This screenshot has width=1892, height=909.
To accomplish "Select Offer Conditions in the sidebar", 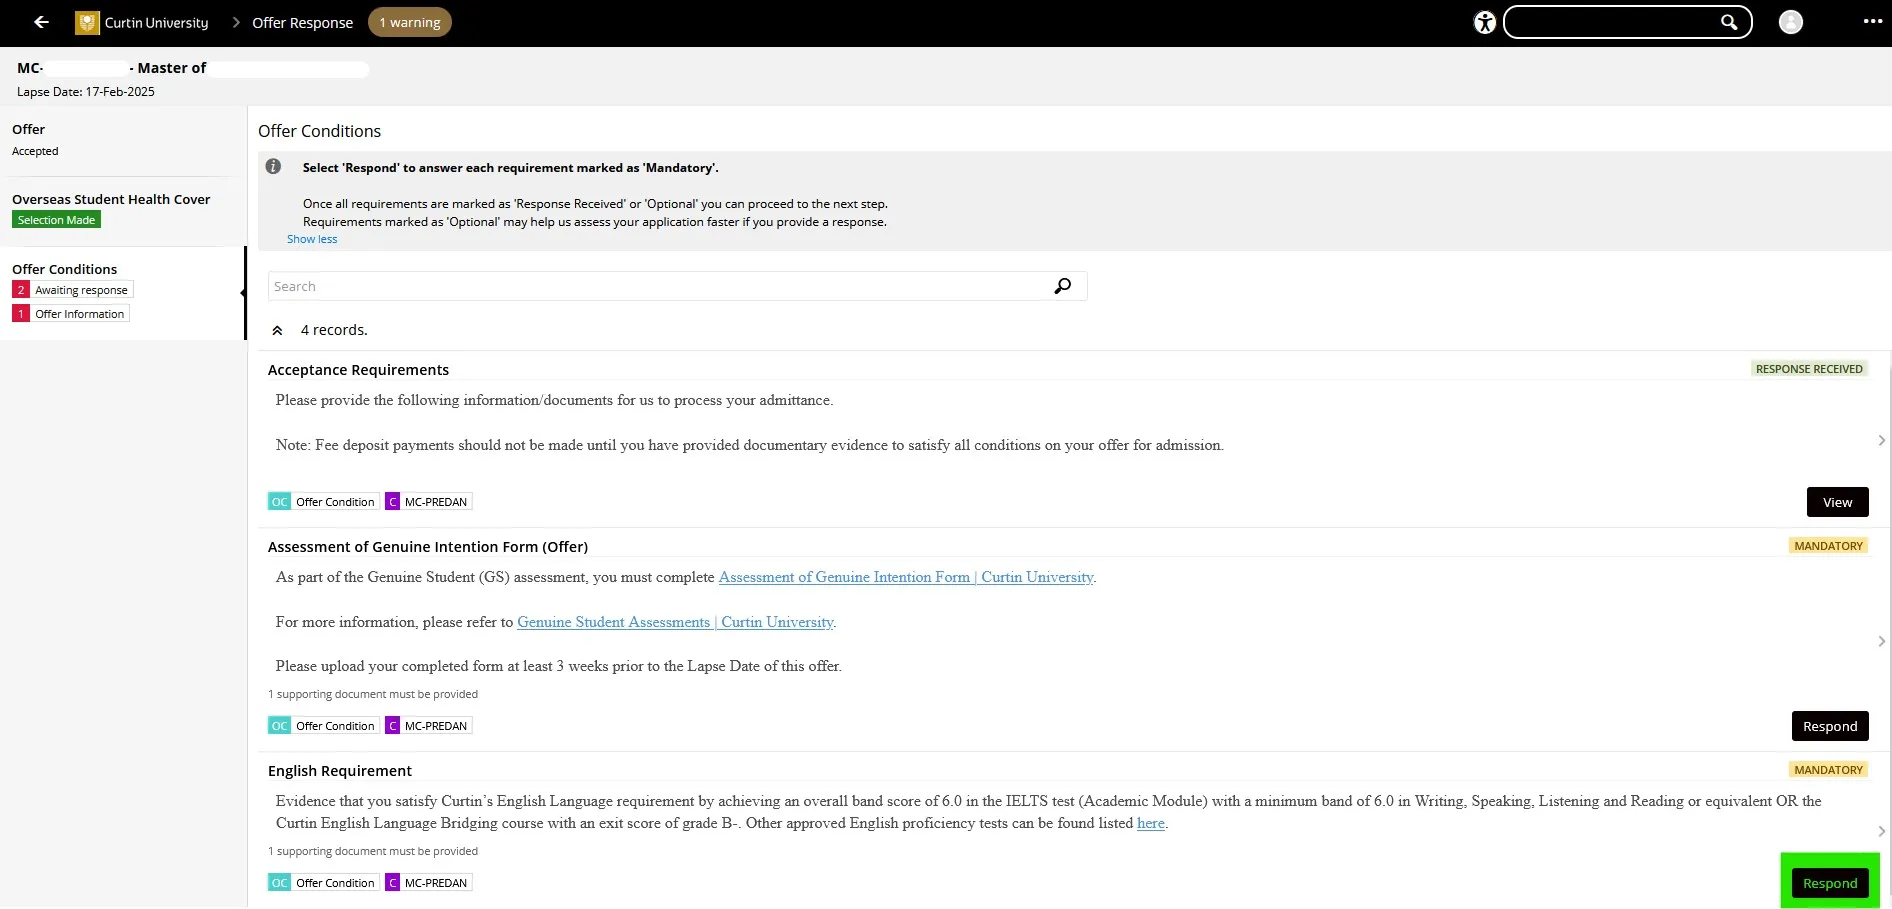I will (x=65, y=269).
